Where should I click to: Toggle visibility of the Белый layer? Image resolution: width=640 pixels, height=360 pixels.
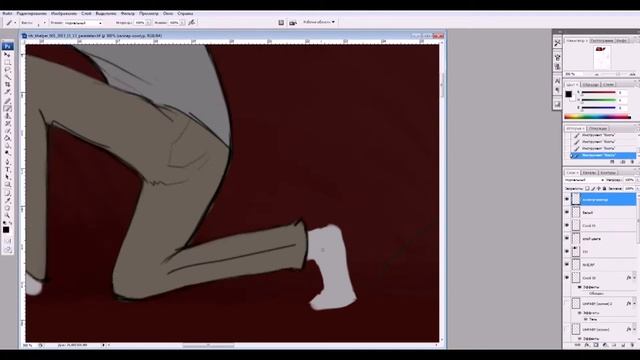(x=567, y=212)
